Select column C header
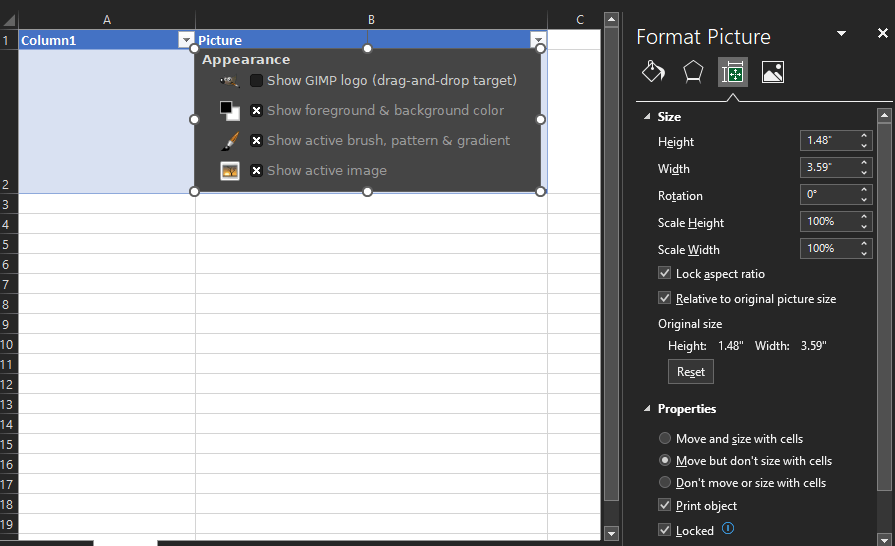Viewport: 895px width, 546px height. tap(579, 20)
